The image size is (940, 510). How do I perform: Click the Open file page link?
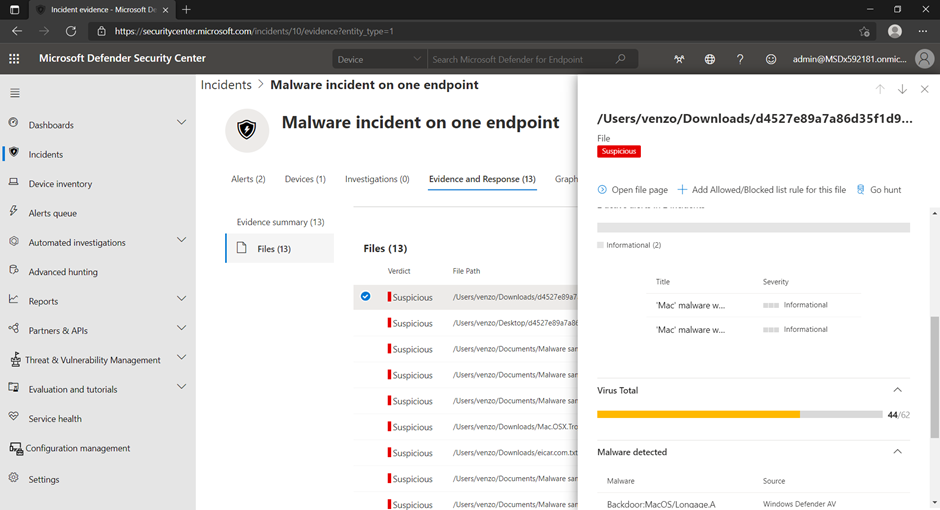[632, 189]
